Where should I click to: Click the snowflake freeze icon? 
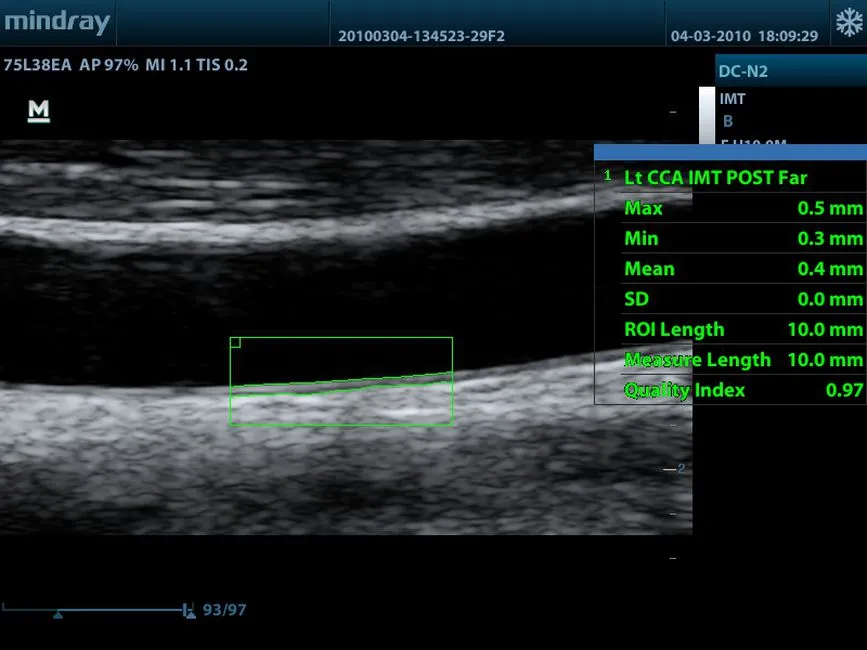[848, 22]
